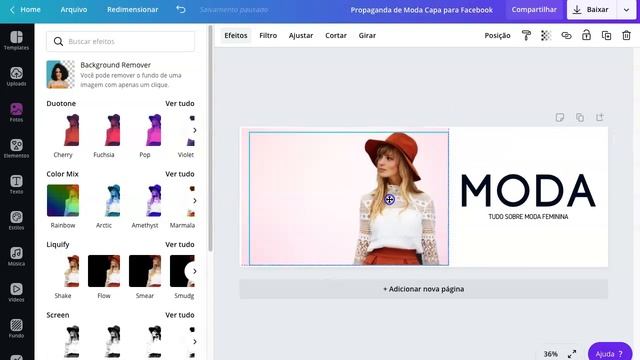Open the Fotos sidebar panel
Screen dimensions: 640x360
coord(16,112)
